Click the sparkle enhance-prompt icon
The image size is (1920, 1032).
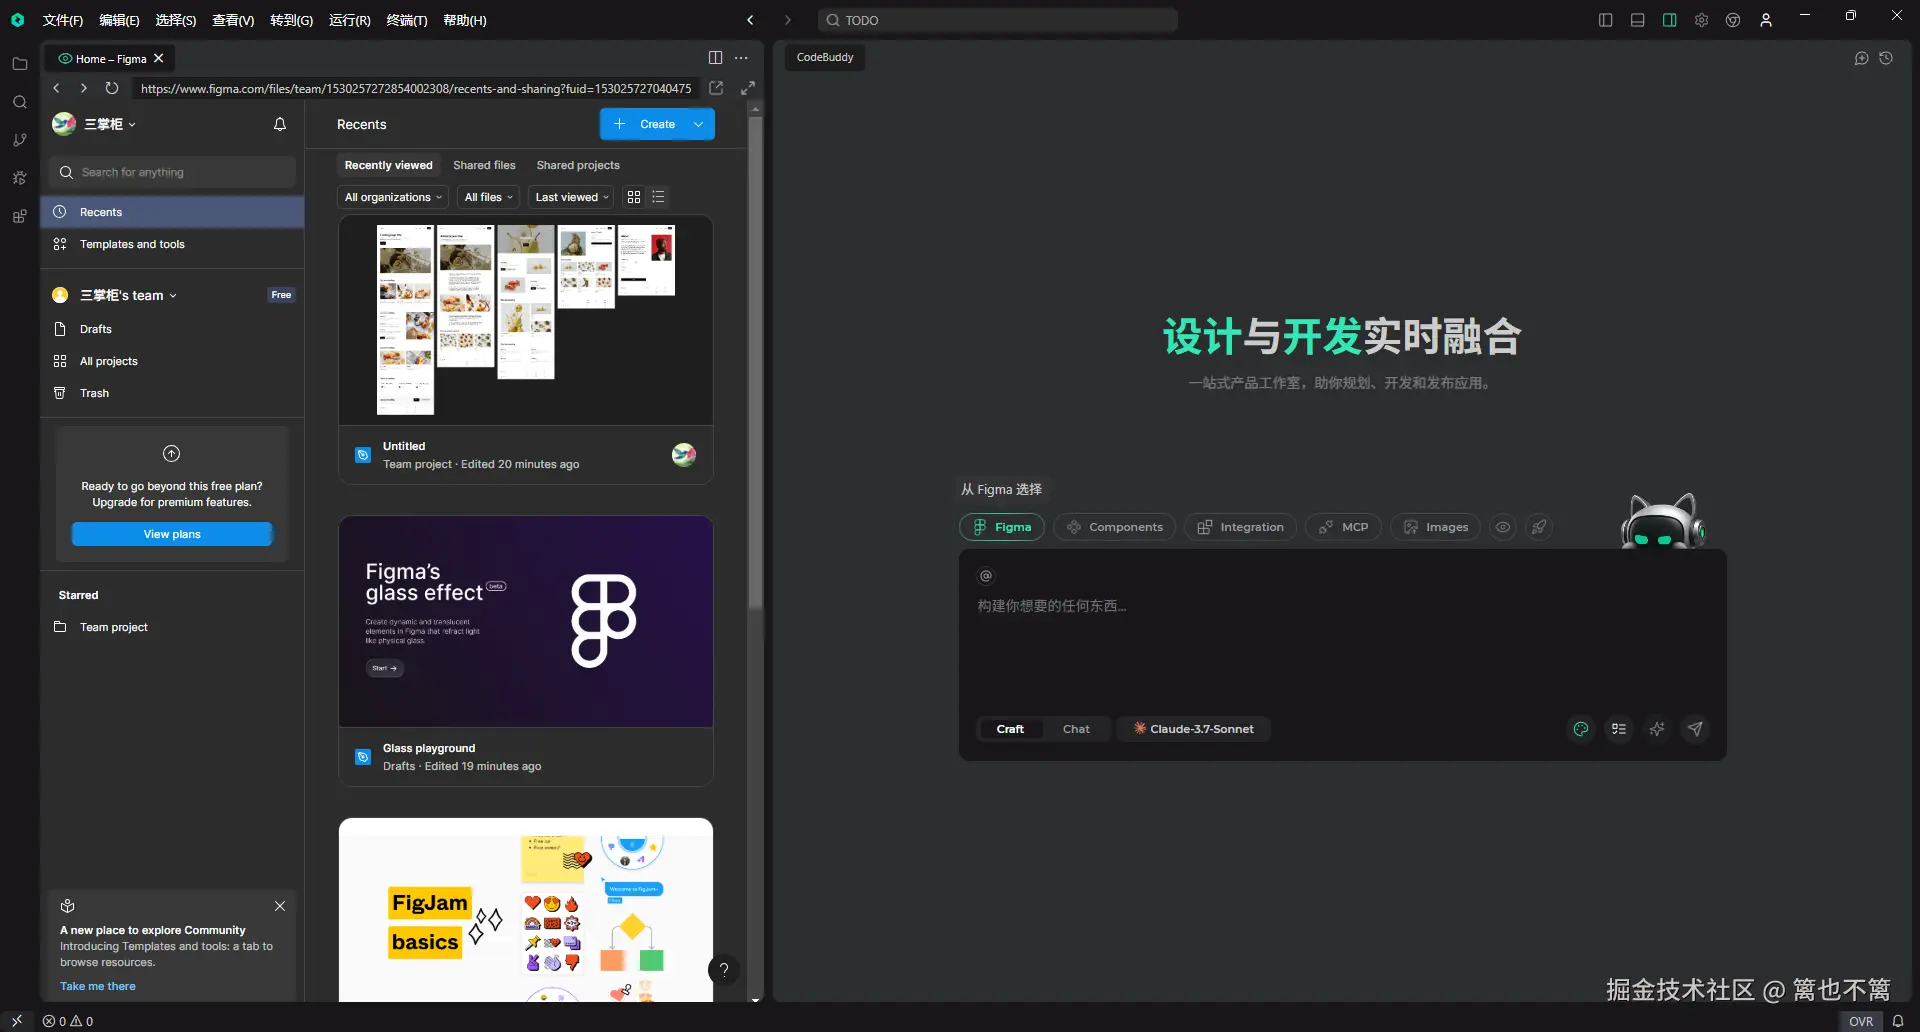coord(1657,729)
